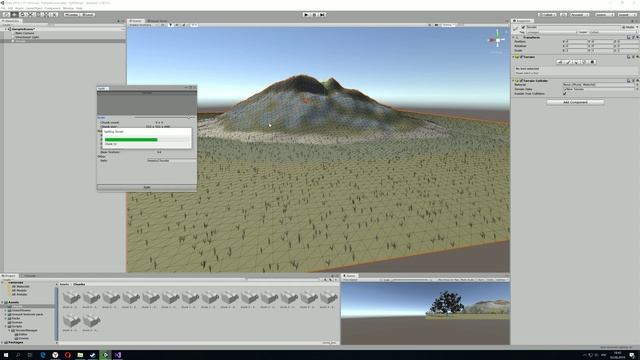Toggle the Center pivot mode button
The height and width of the screenshot is (360, 640).
click(71, 14)
